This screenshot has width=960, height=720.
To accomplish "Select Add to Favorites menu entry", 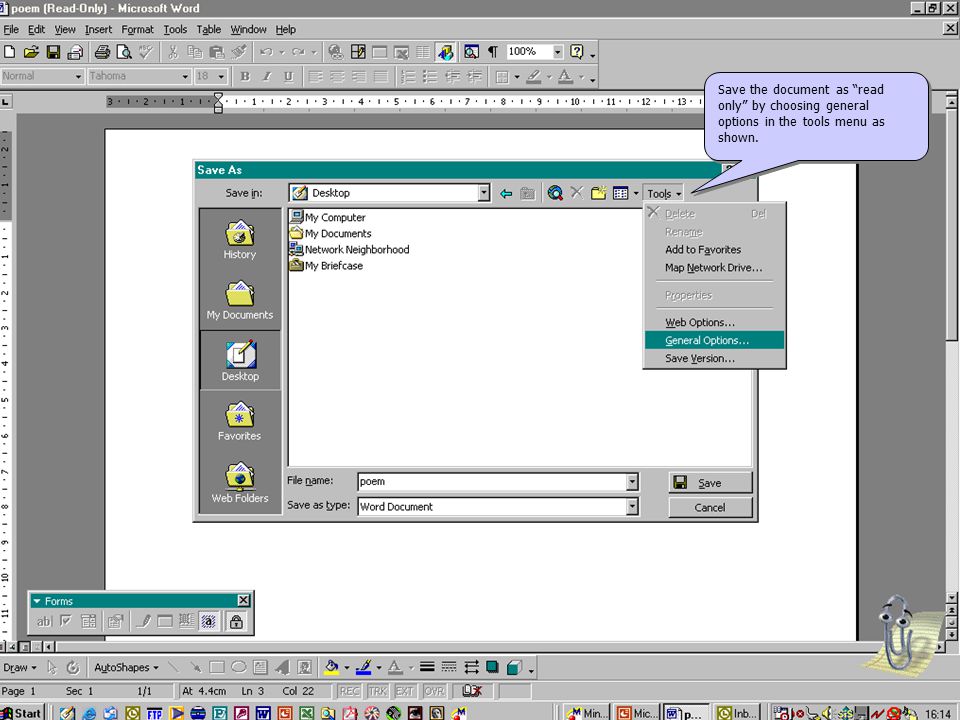I will coord(714,250).
